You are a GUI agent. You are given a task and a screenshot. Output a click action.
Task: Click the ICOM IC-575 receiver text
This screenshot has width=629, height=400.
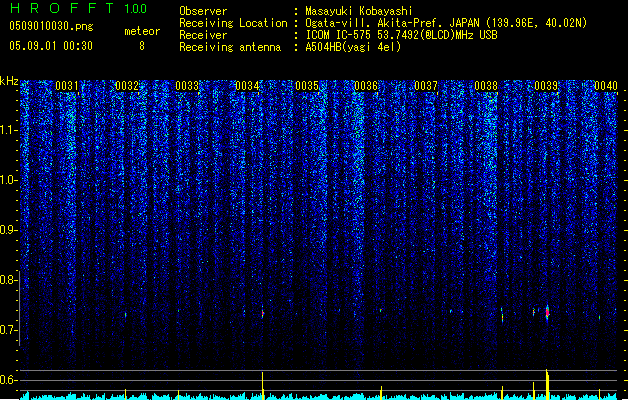[401, 35]
